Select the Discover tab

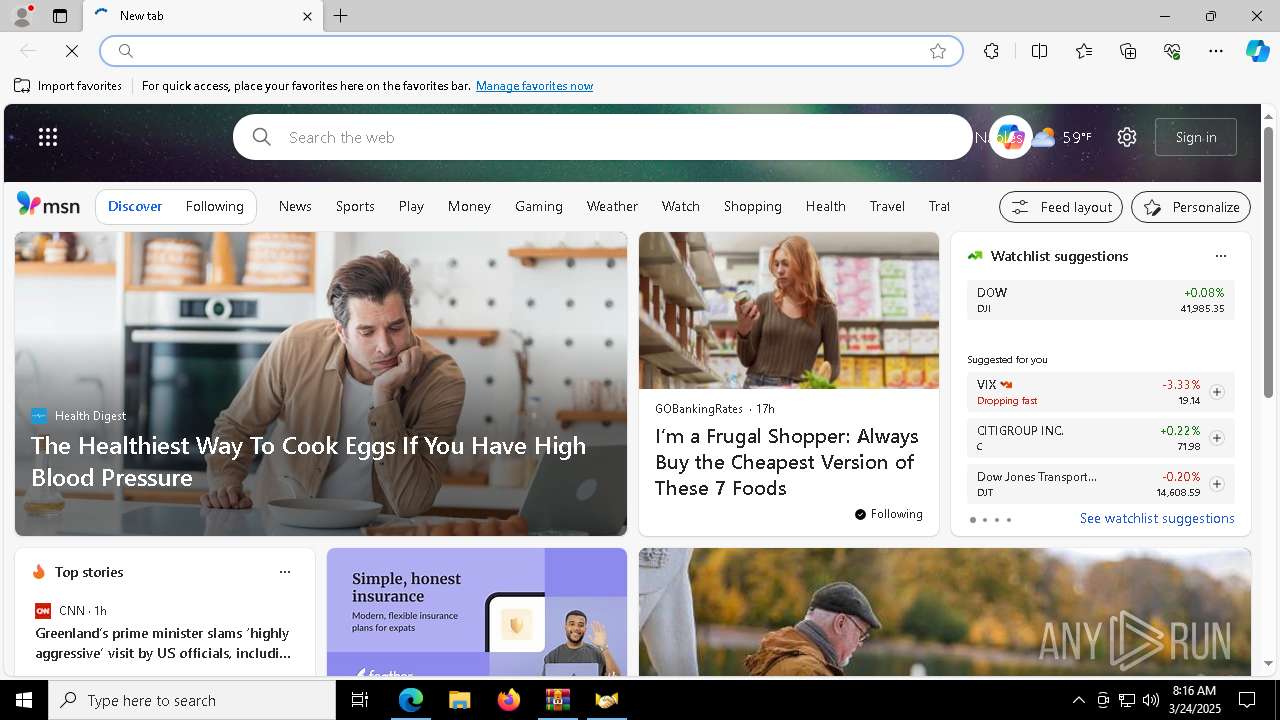click(x=135, y=206)
